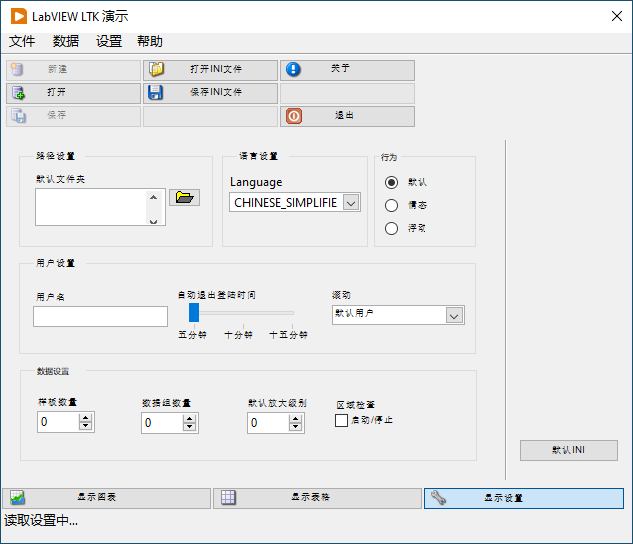Increase the 样板数量 value
Viewport: 633px width, 544px height.
click(85, 418)
